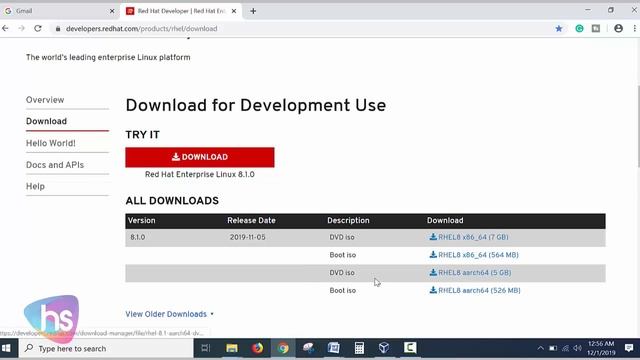The height and width of the screenshot is (360, 640).
Task: Go back to the previous page
Action: (x=5, y=29)
